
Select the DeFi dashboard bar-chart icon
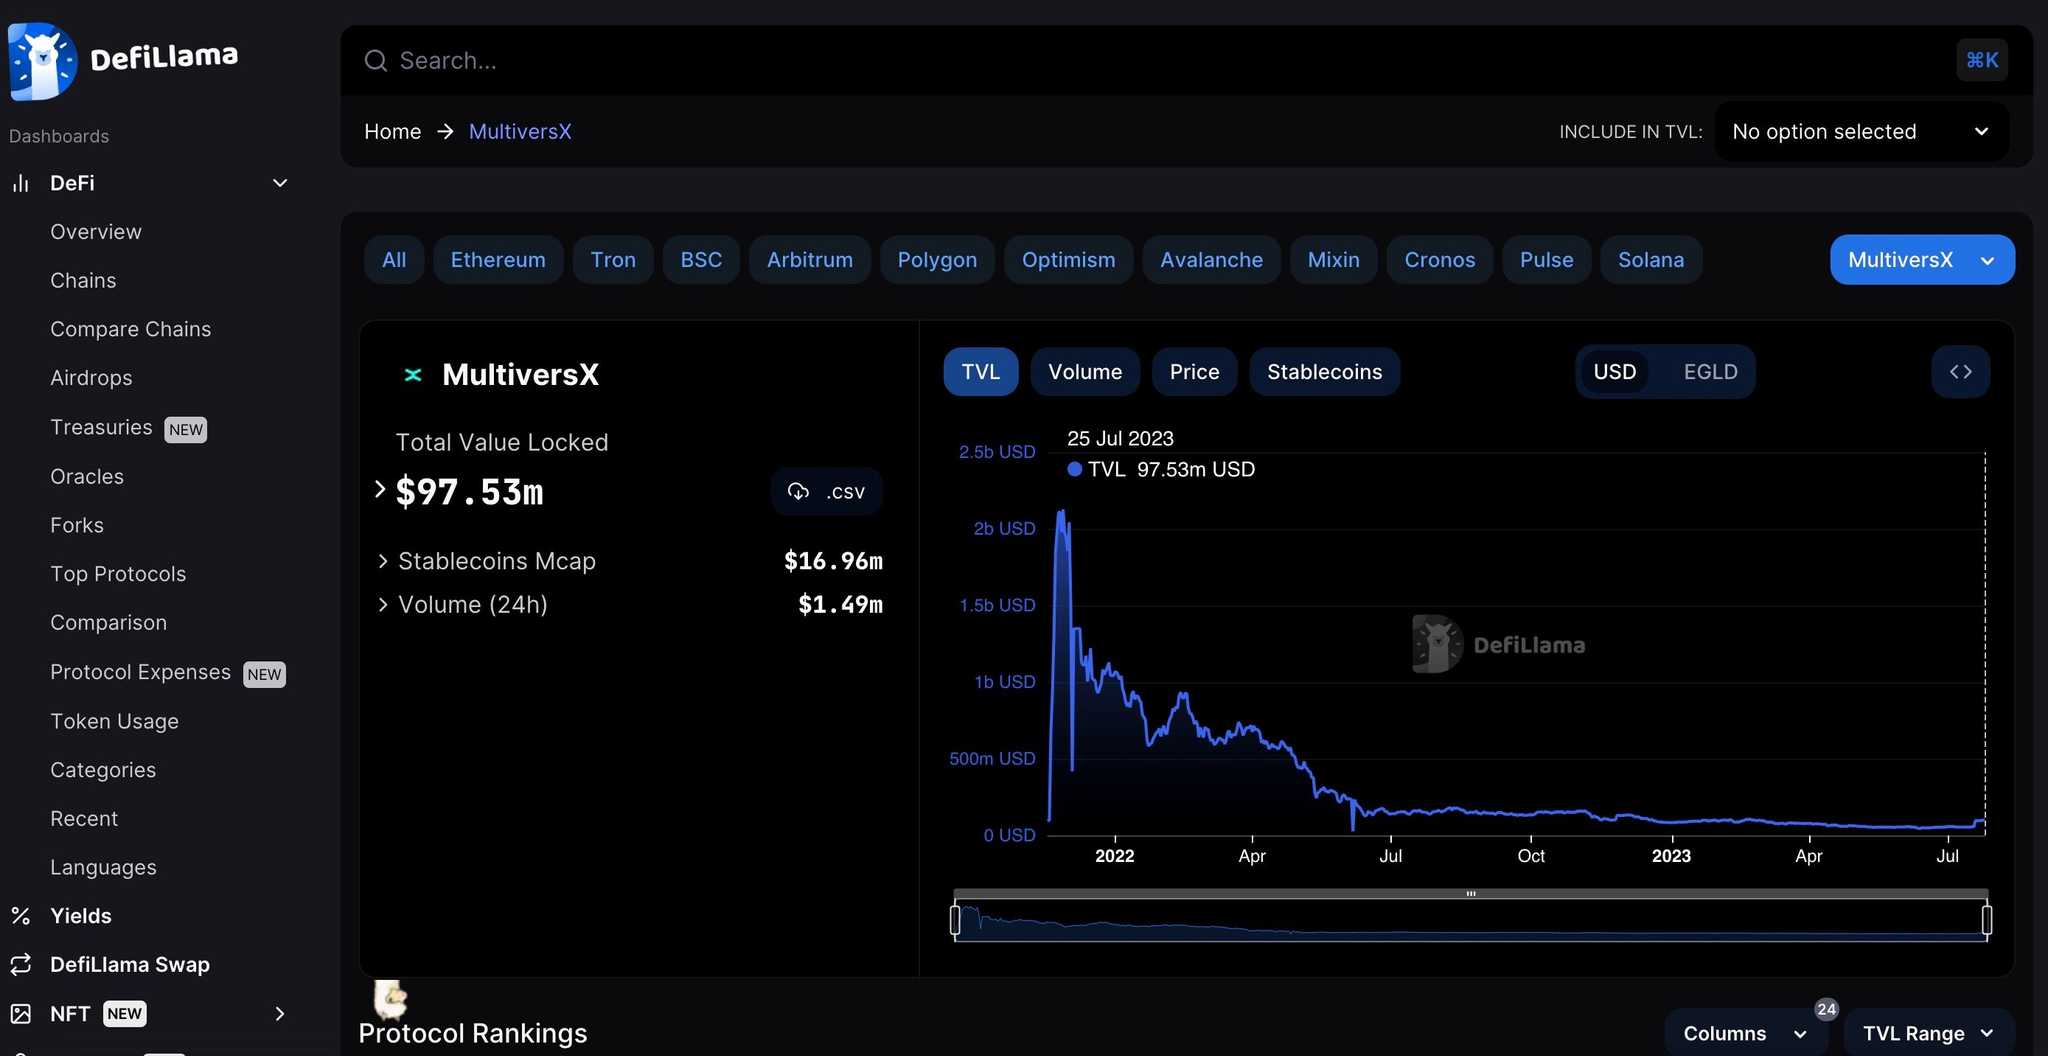click(21, 183)
